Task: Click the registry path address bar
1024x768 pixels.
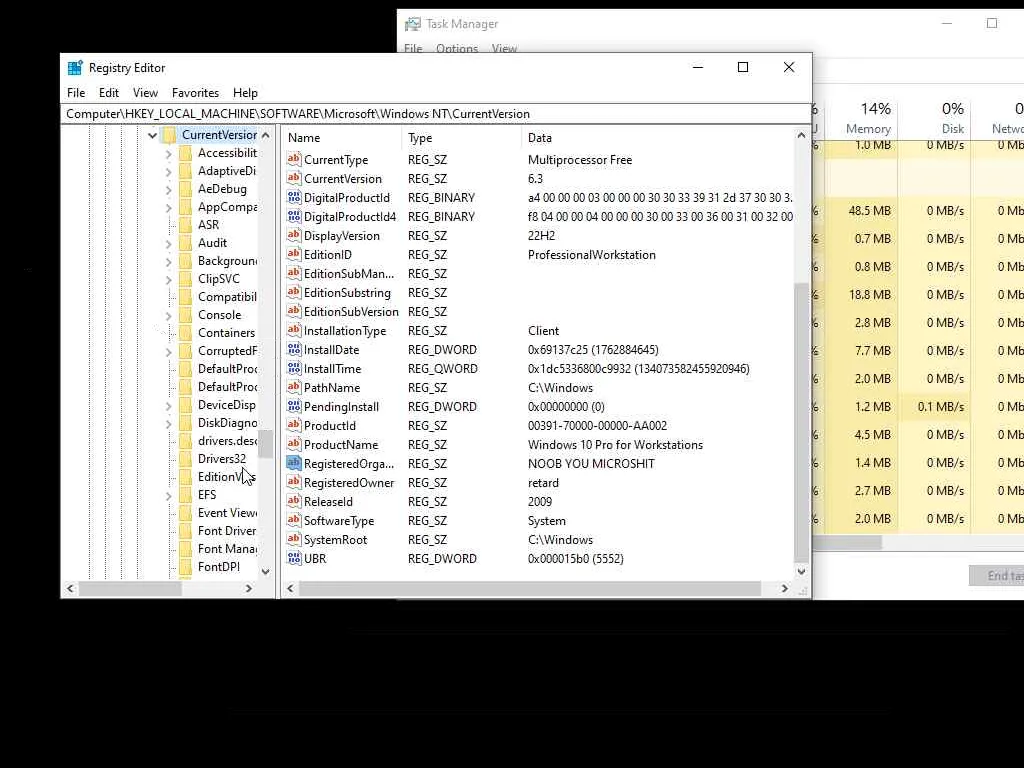Action: (436, 114)
